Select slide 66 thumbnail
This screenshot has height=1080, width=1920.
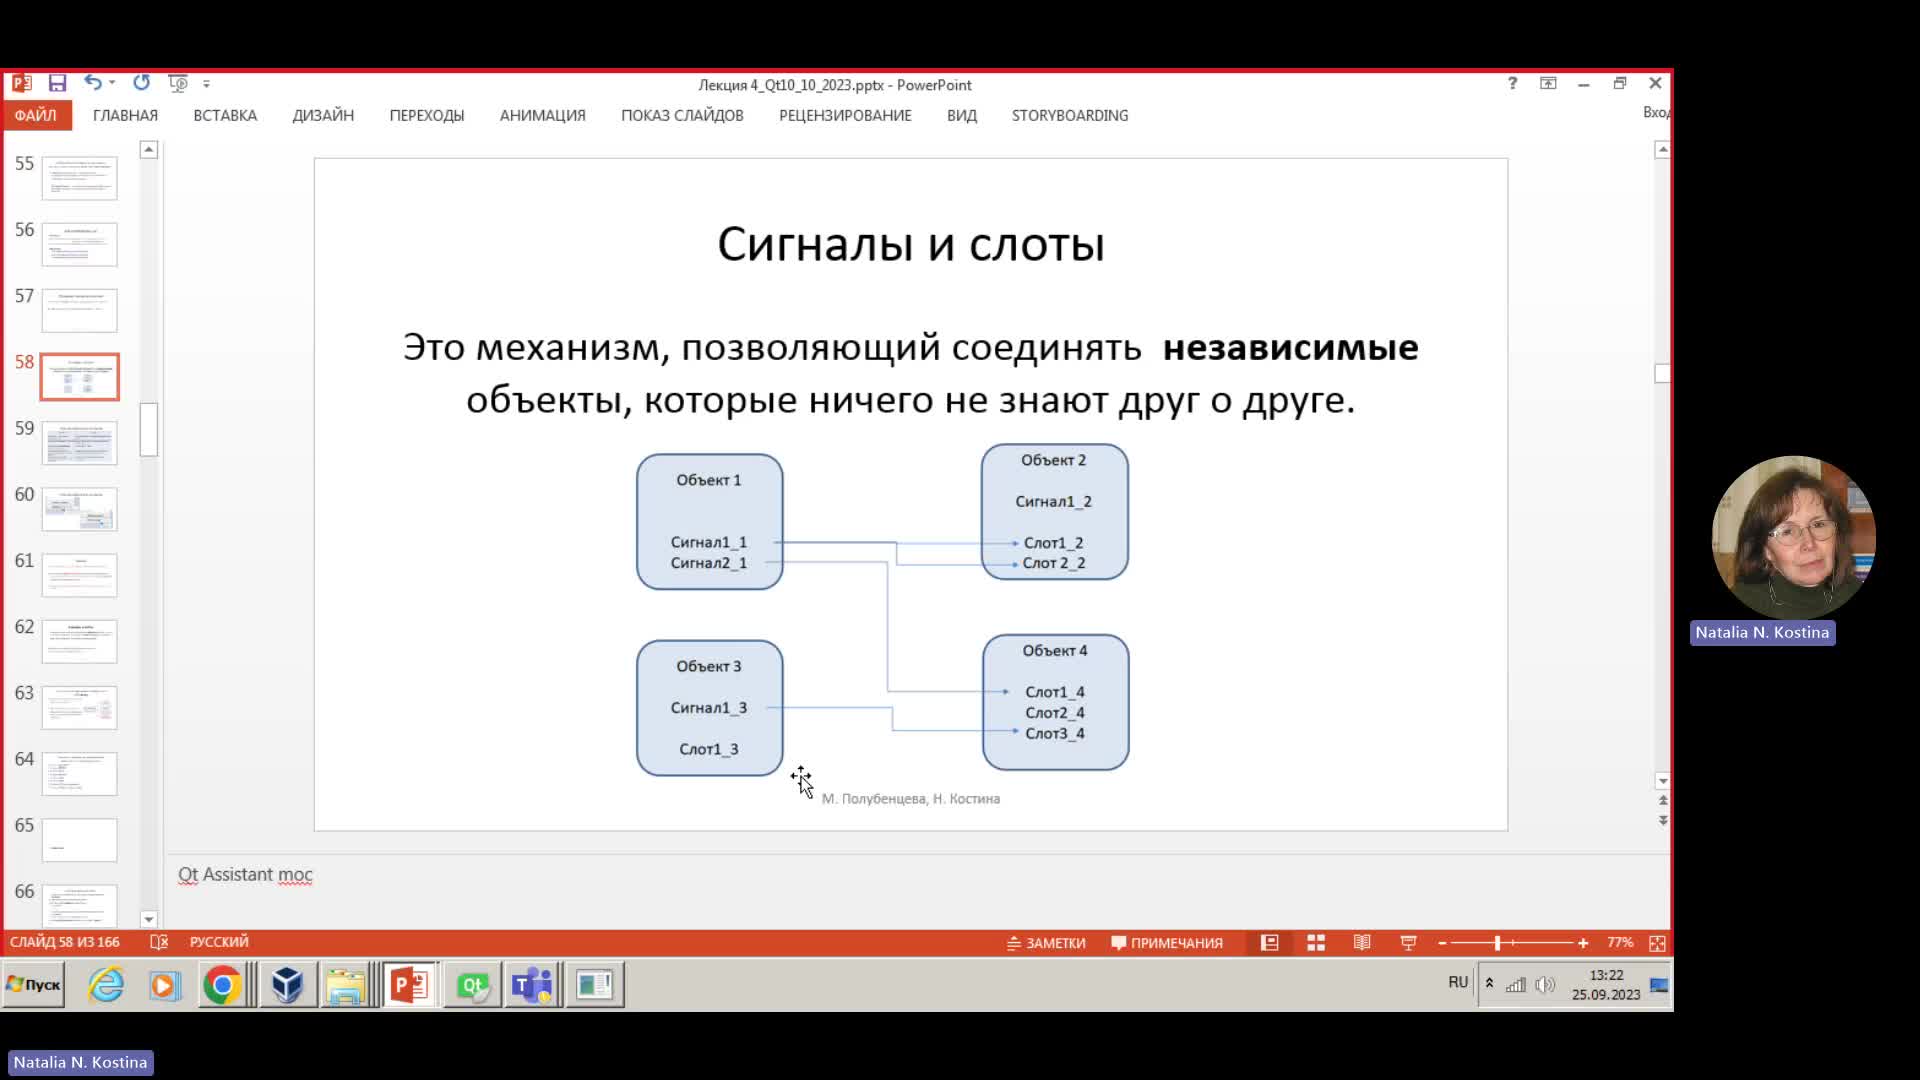[79, 905]
